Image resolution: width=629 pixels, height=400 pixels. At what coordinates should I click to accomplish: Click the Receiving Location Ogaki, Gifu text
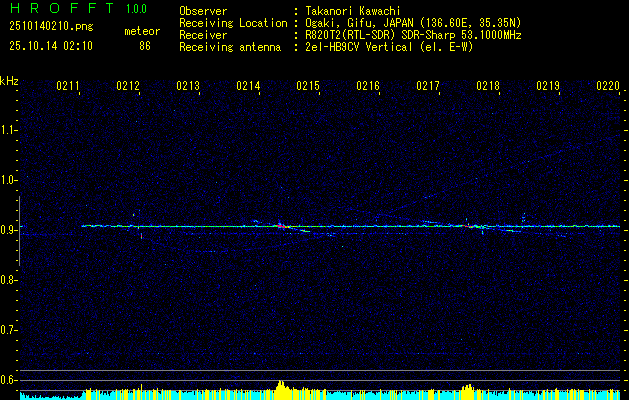(413, 23)
